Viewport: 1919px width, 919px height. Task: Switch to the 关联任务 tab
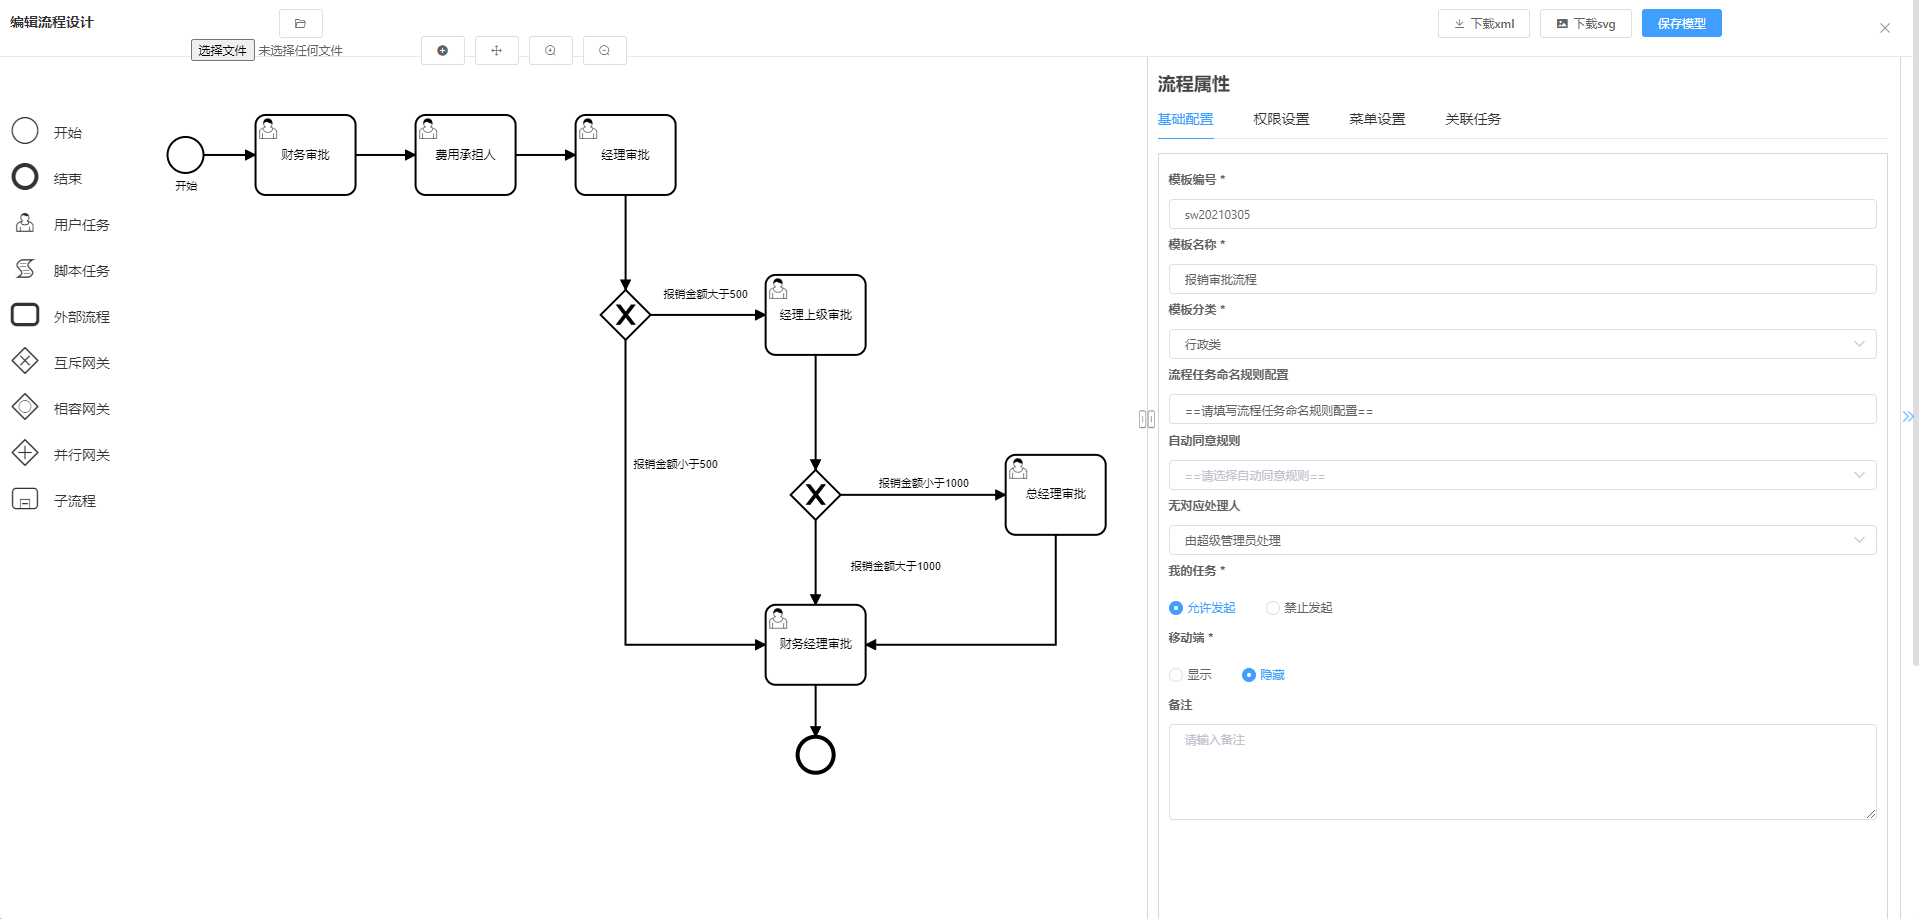(1473, 119)
